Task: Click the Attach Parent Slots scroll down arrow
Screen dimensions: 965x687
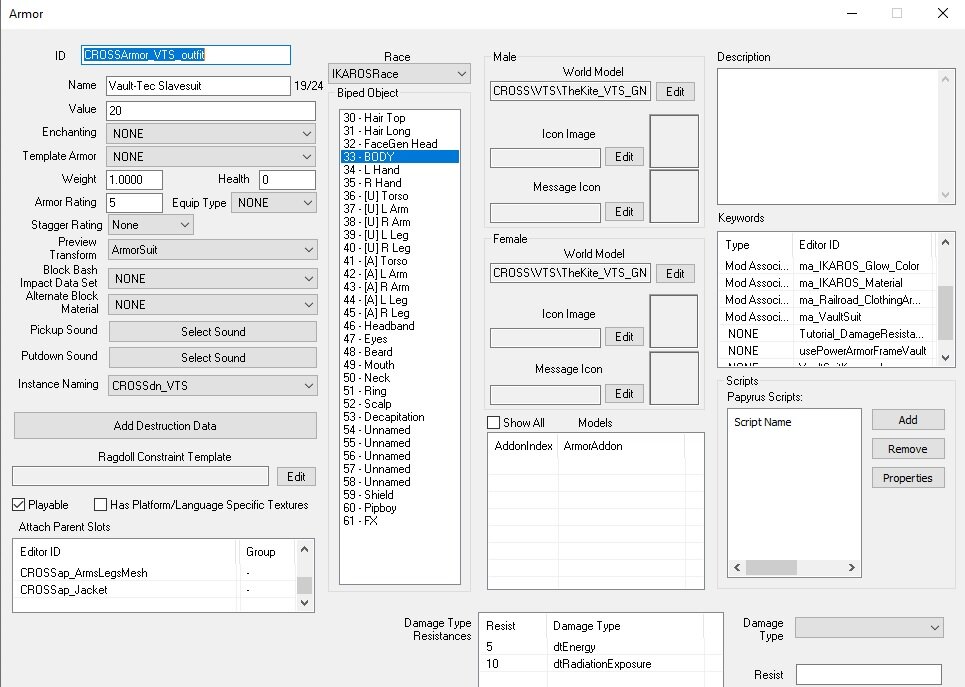Action: [x=304, y=603]
